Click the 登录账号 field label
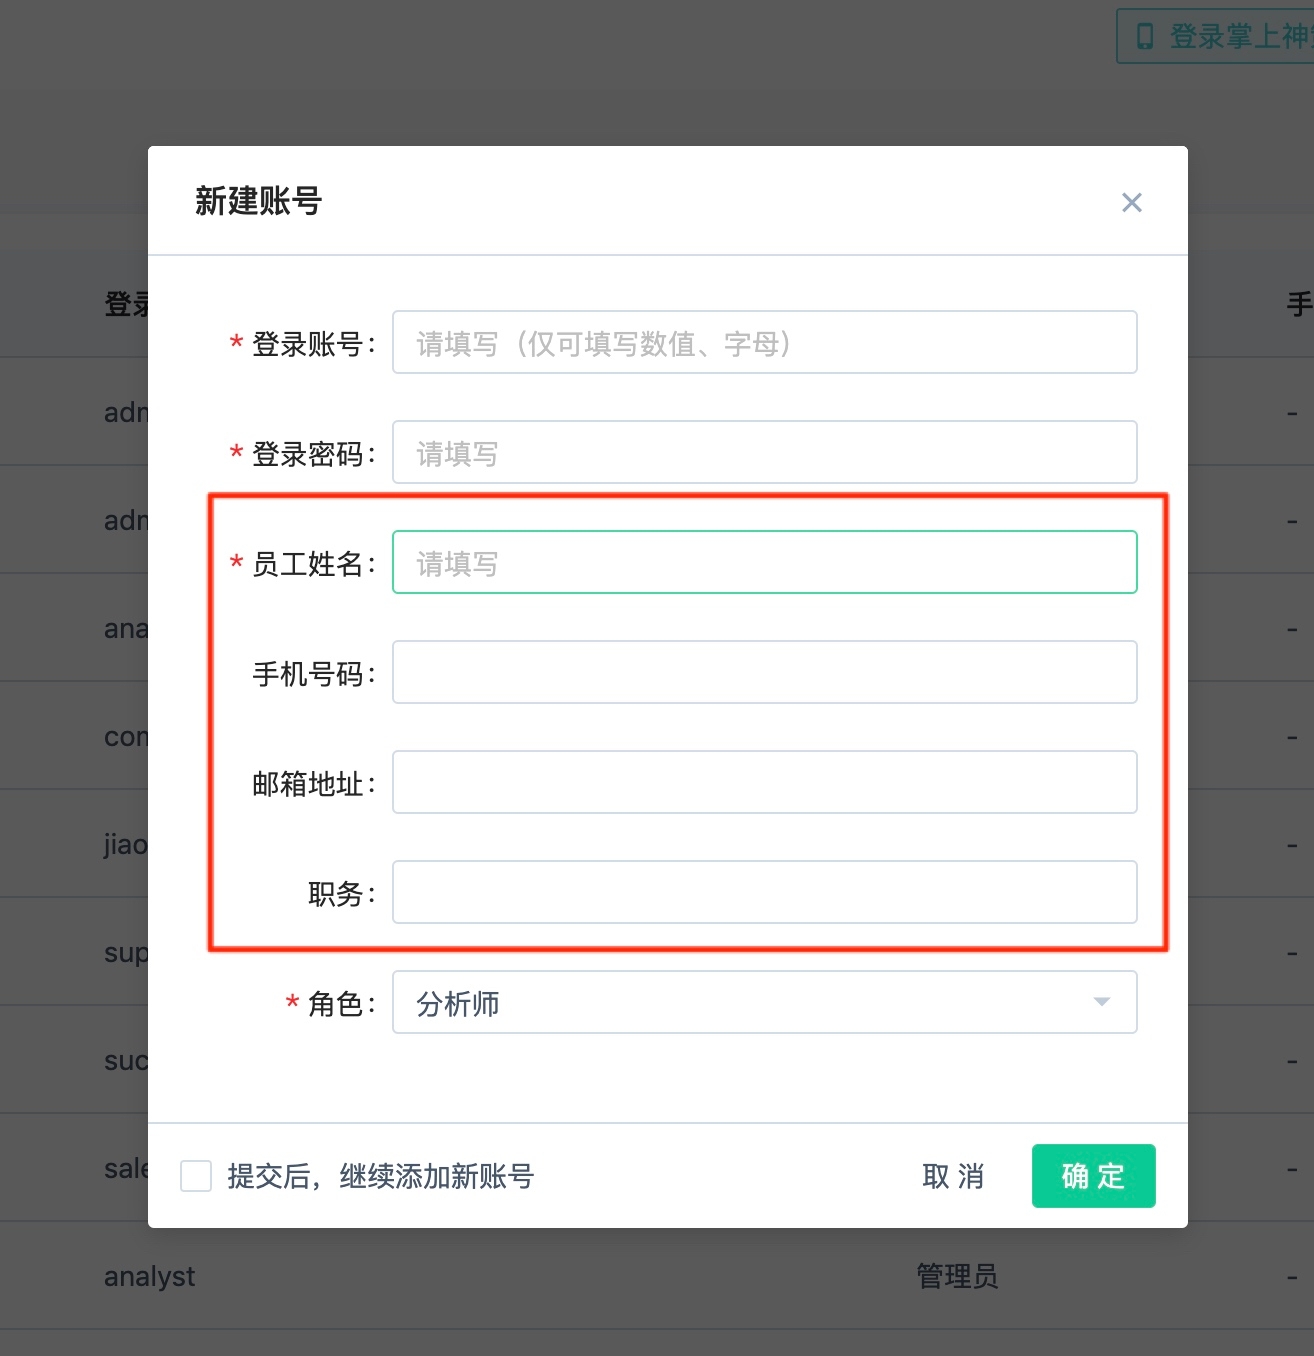The height and width of the screenshot is (1356, 1314). 307,344
